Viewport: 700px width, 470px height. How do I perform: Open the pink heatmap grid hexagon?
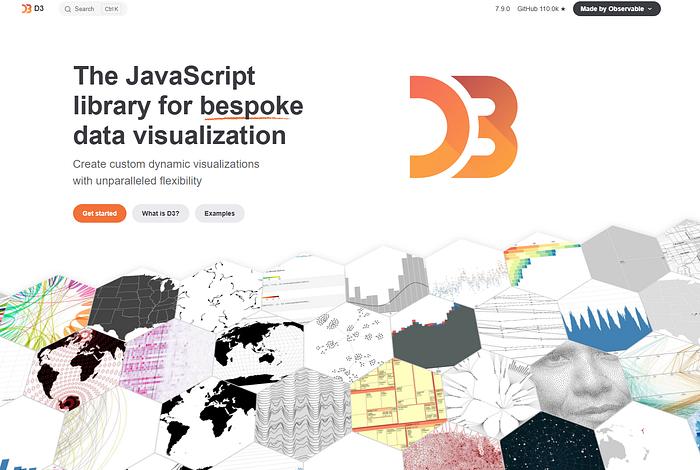pos(168,360)
